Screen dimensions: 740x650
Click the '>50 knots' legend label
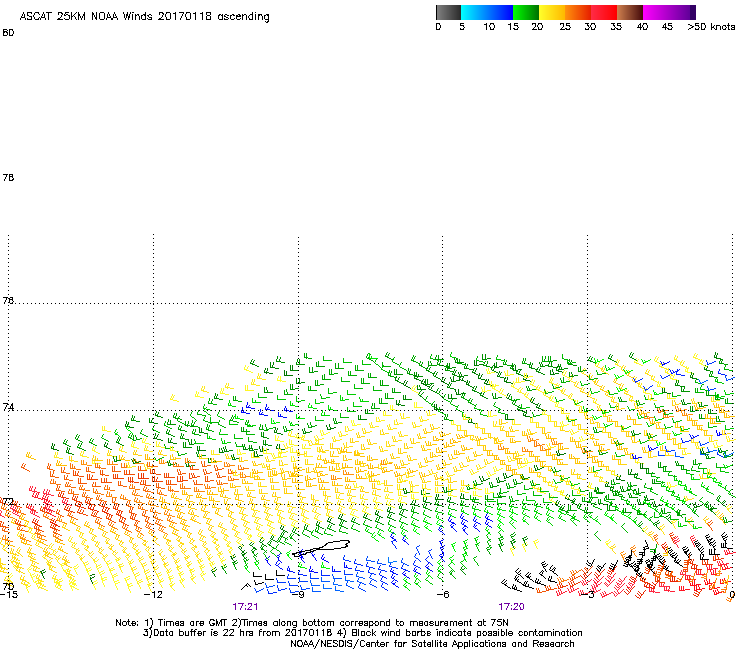tap(711, 27)
